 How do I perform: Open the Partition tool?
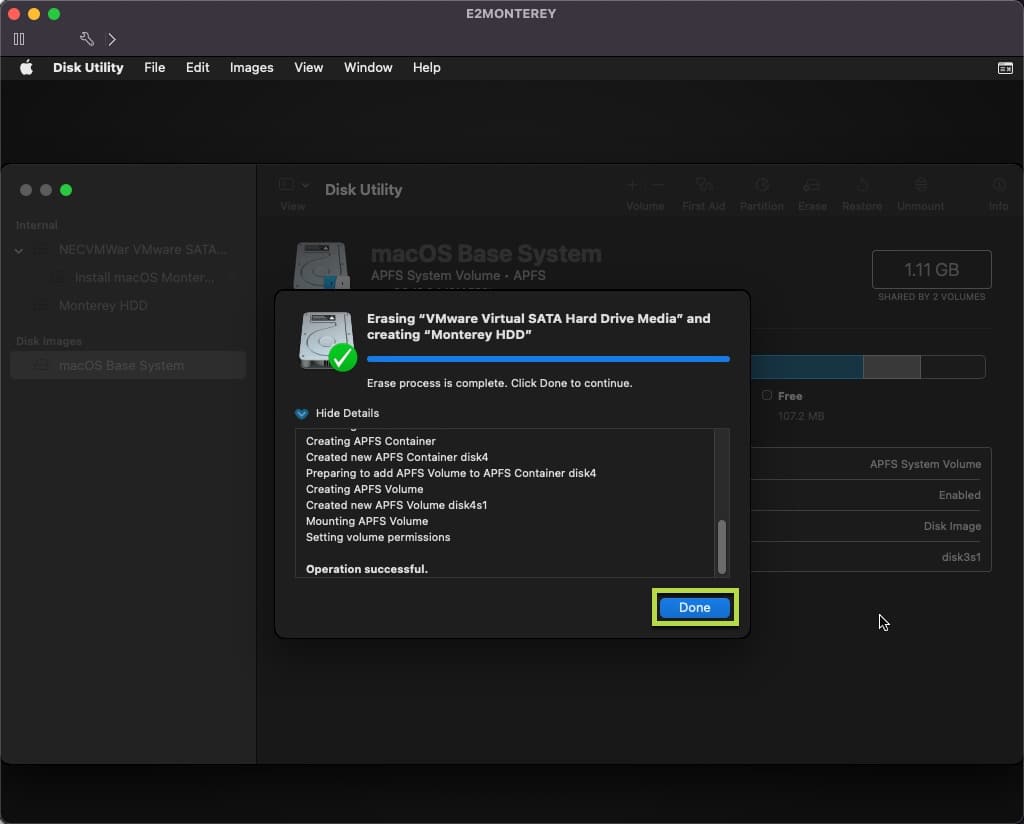[x=761, y=185]
